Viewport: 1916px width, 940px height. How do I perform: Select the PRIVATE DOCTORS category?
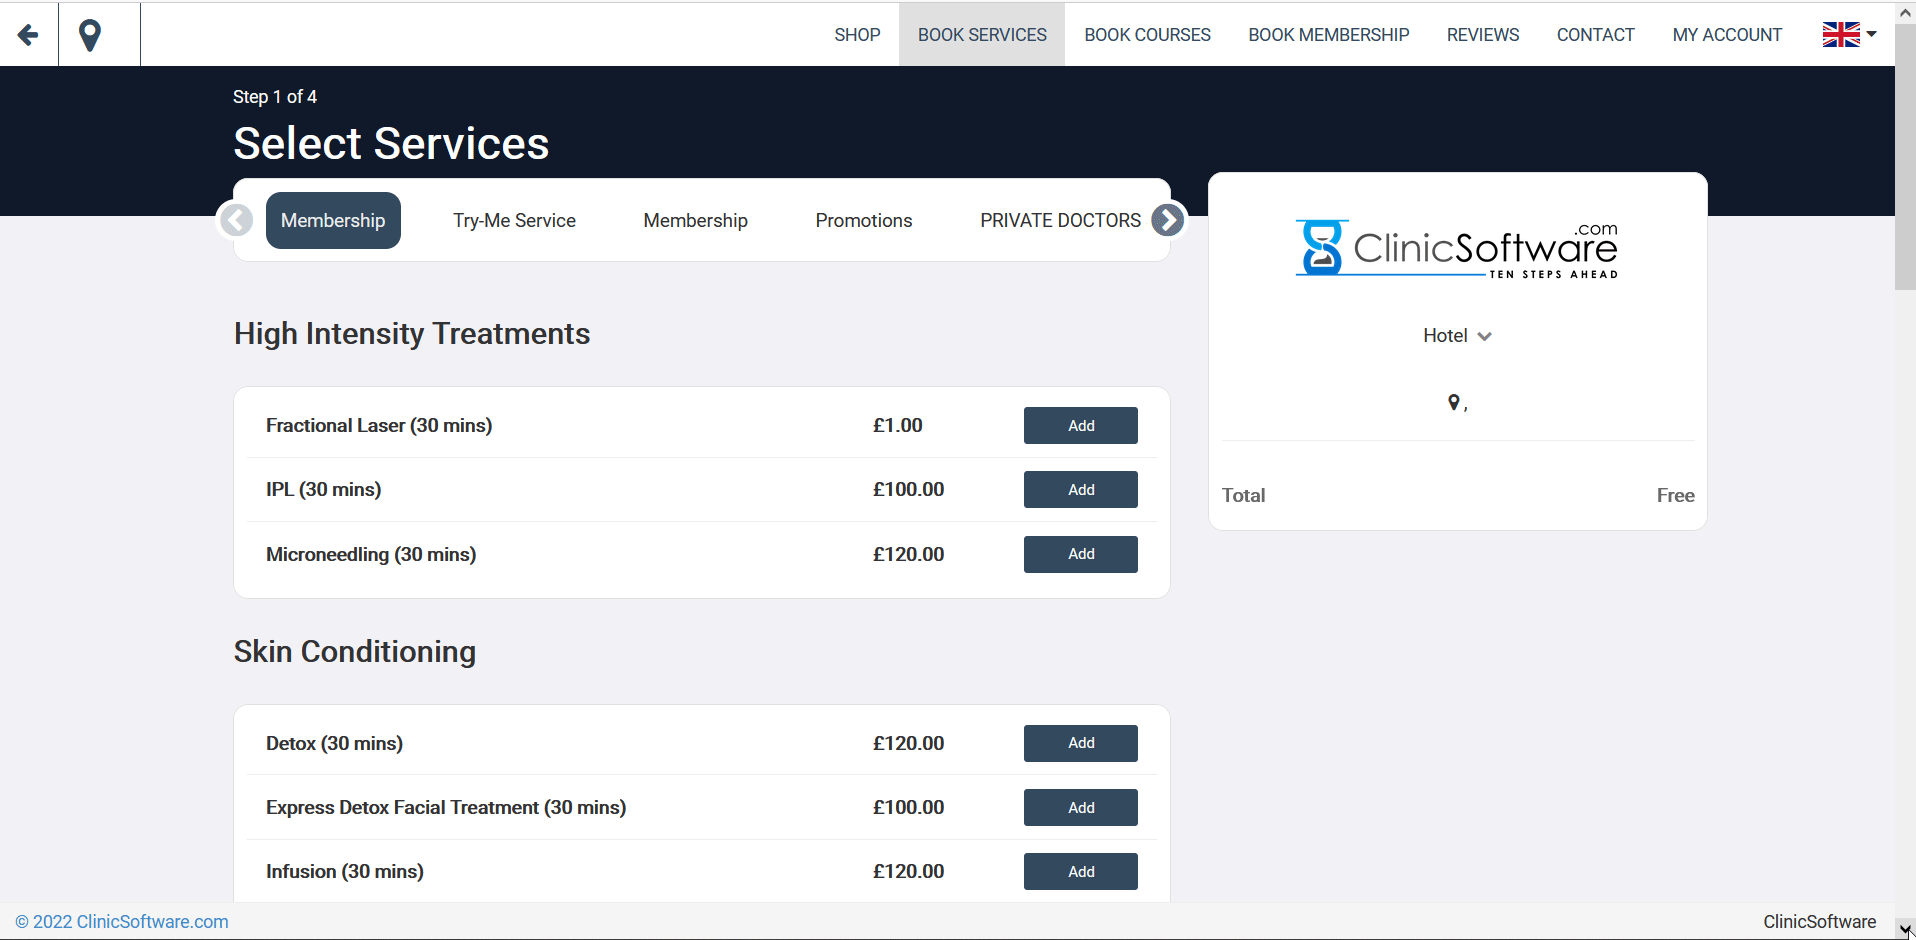[1060, 220]
